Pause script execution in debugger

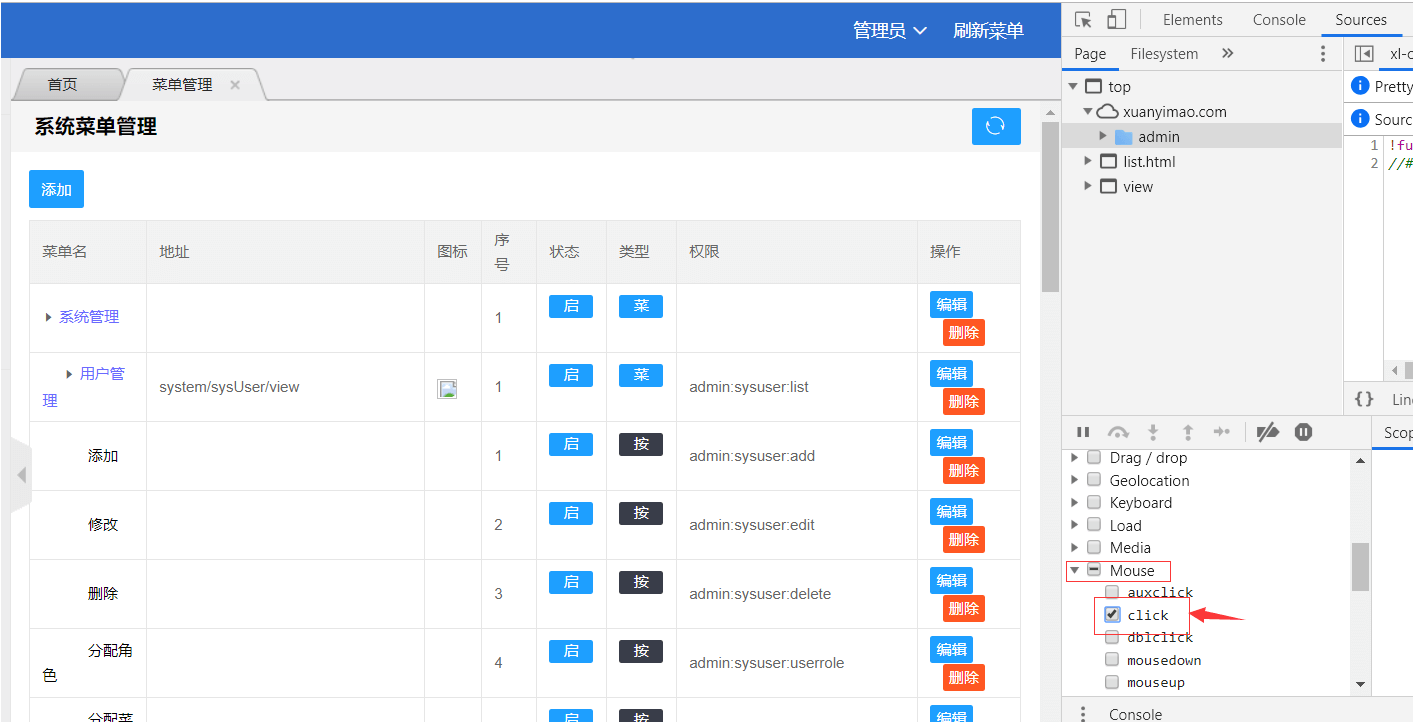click(1083, 432)
